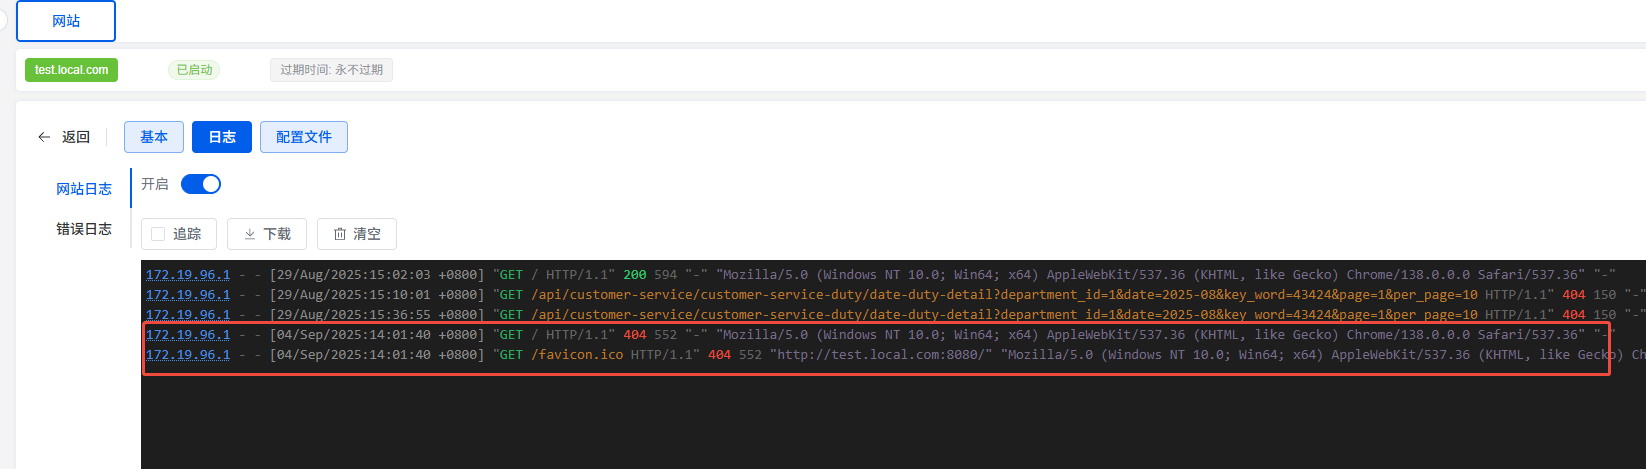
Task: Click 开启 label text
Action: pyautogui.click(x=155, y=184)
